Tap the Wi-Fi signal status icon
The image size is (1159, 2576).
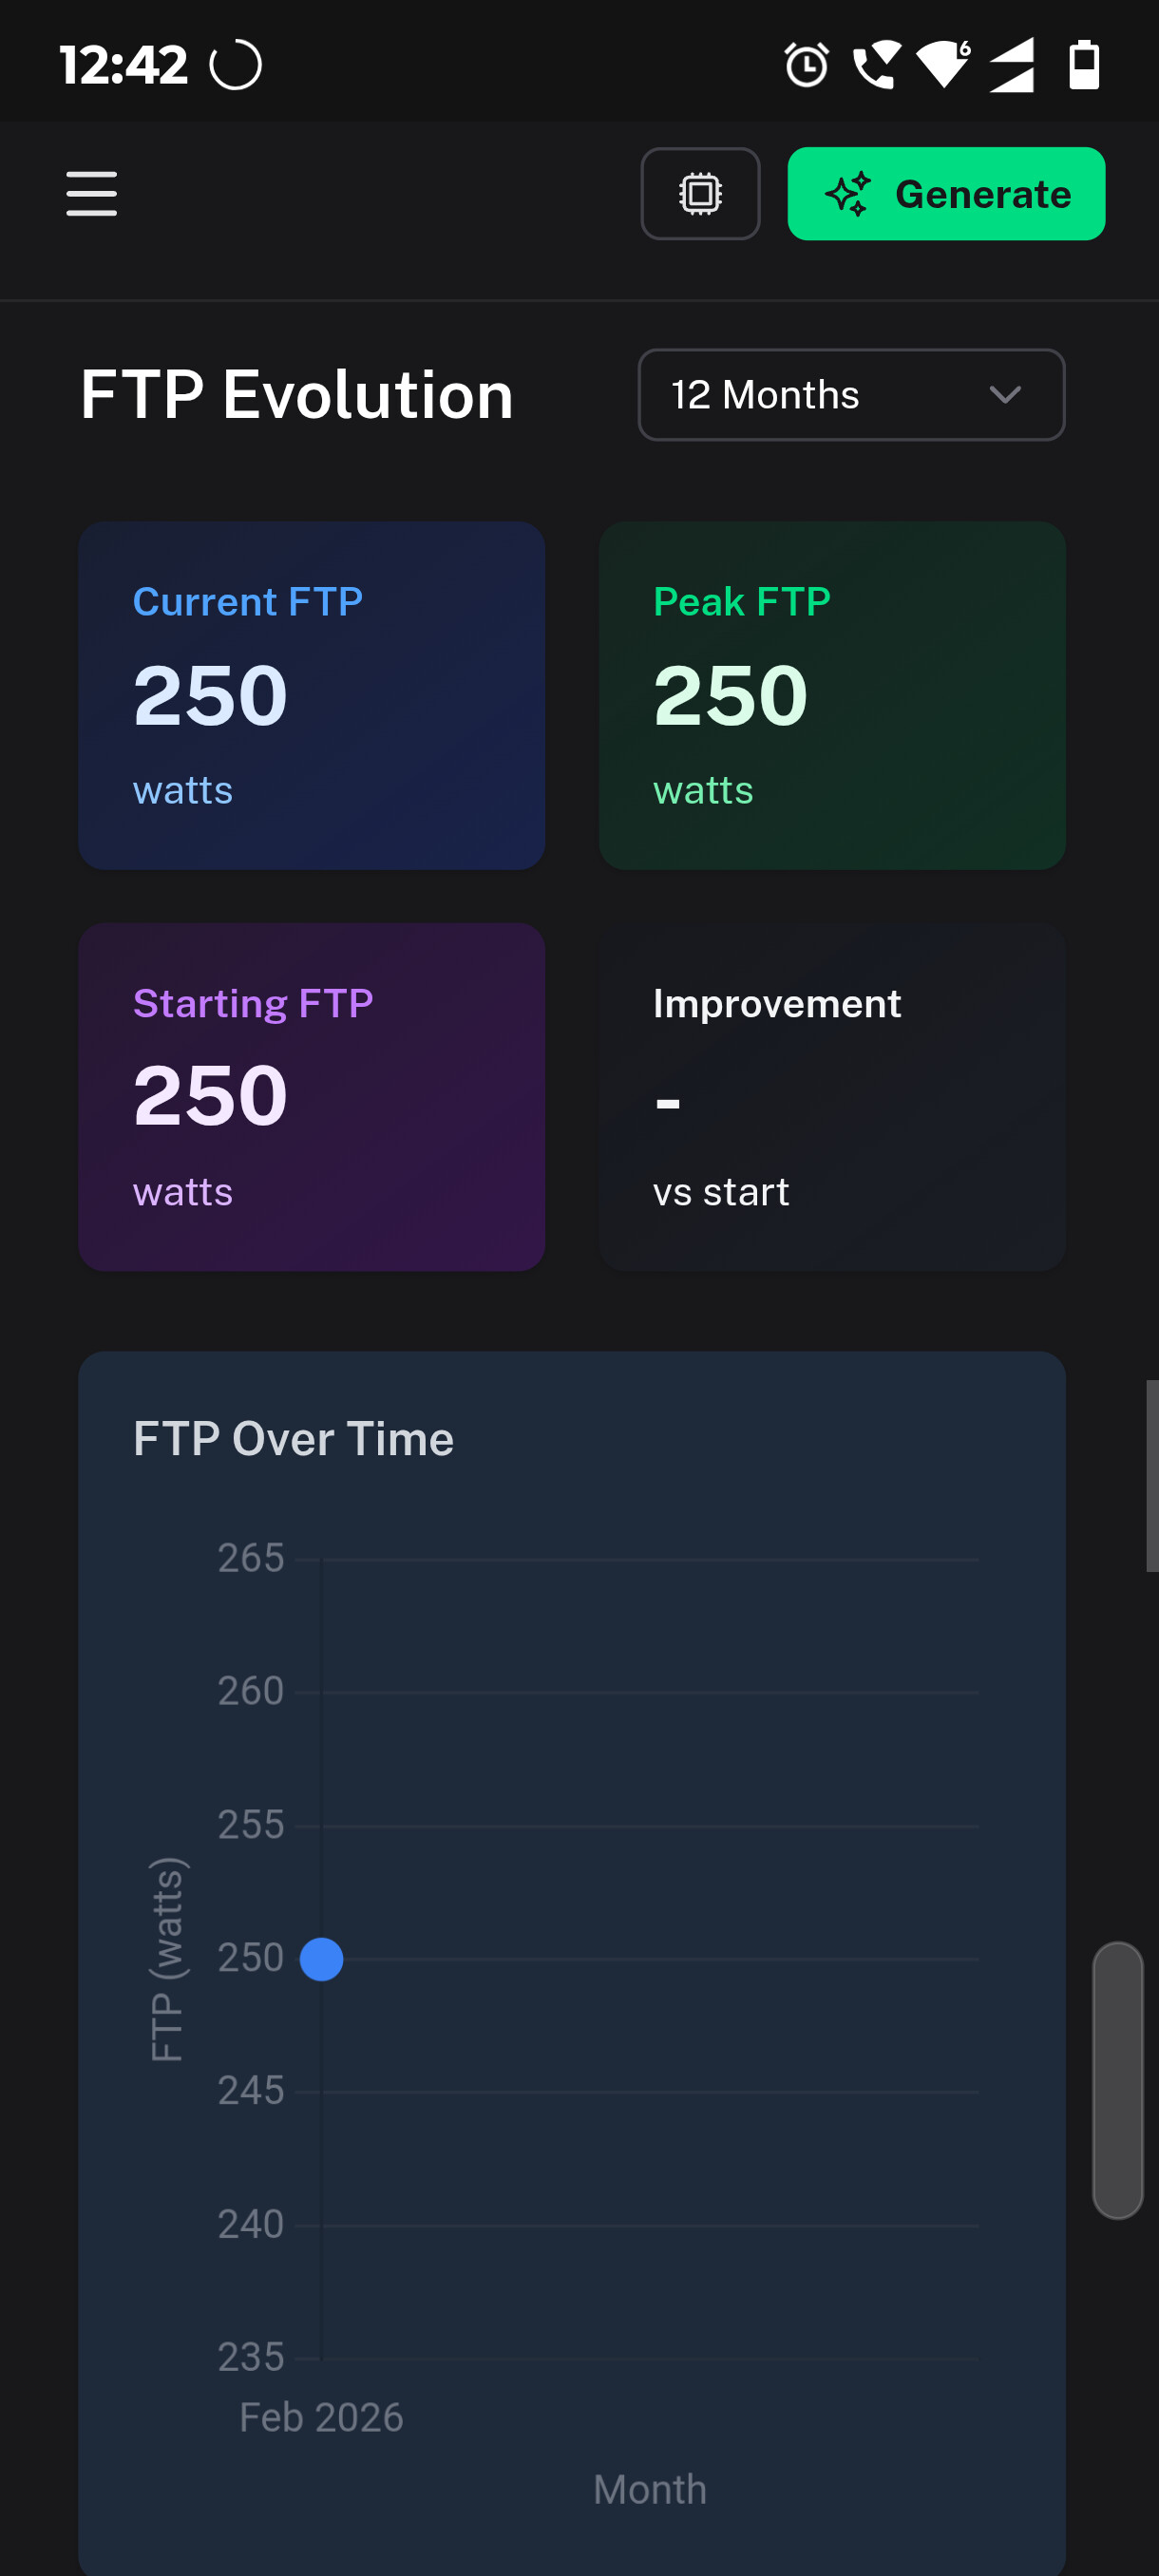pos(943,66)
